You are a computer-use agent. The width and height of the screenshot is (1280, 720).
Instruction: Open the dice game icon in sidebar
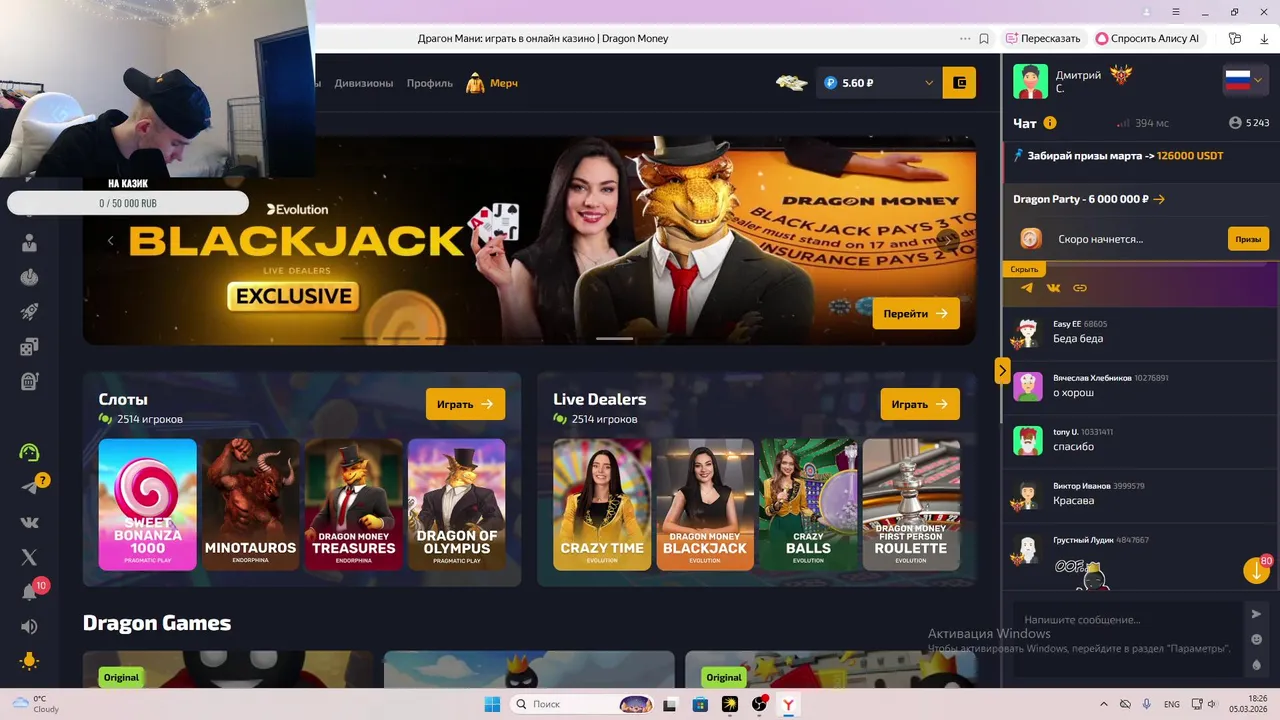point(29,347)
